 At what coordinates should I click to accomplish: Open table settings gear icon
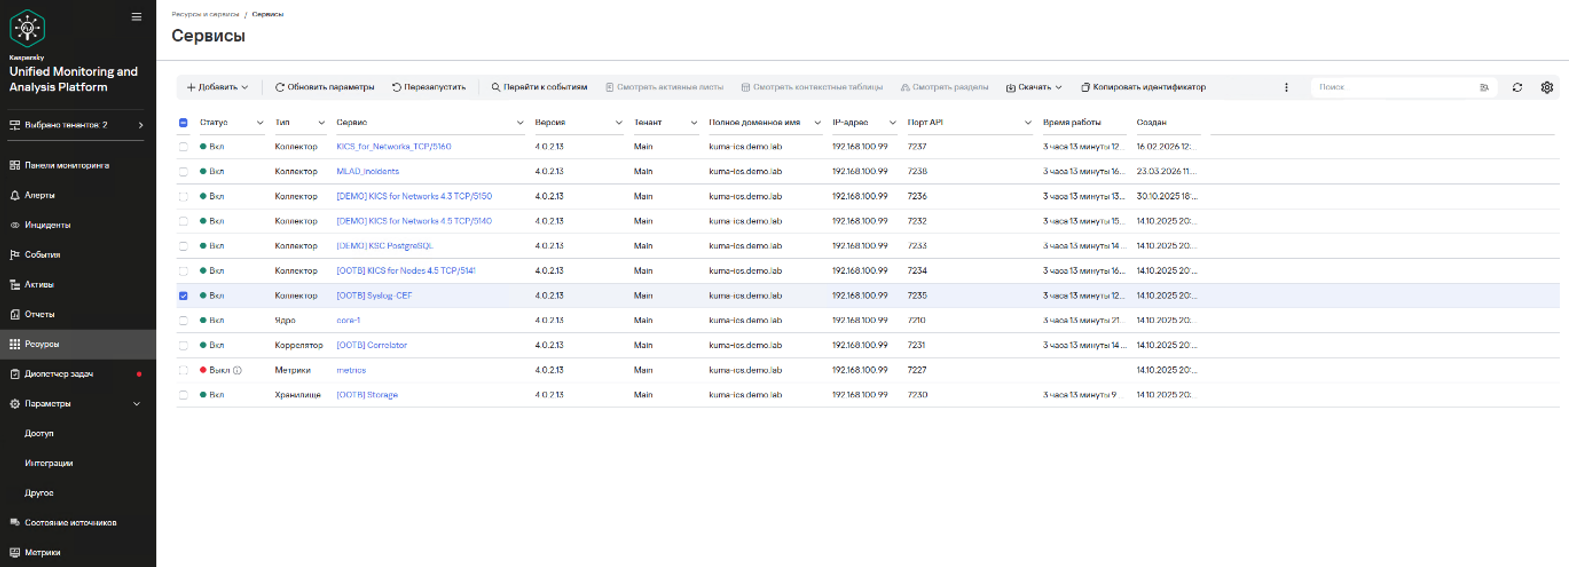pyautogui.click(x=1547, y=88)
